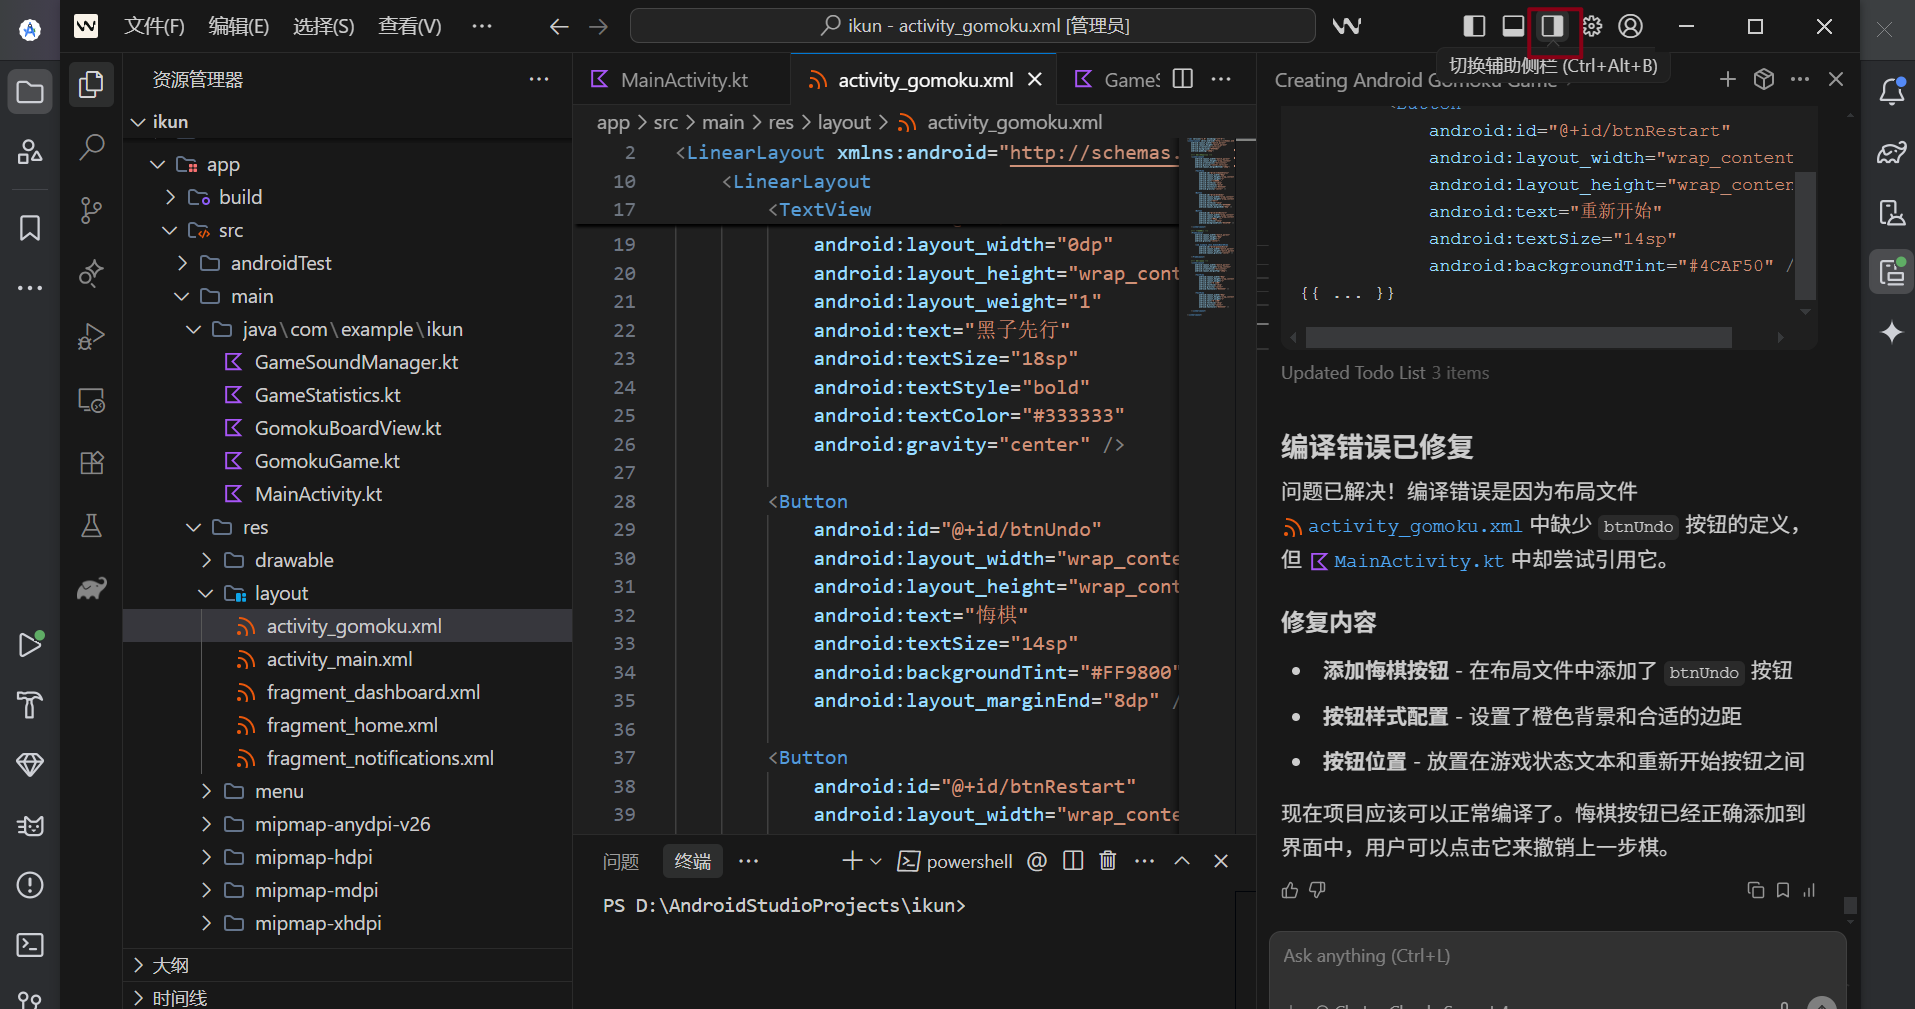Click the notification bell icon
Image resolution: width=1915 pixels, height=1009 pixels.
pyautogui.click(x=1891, y=92)
